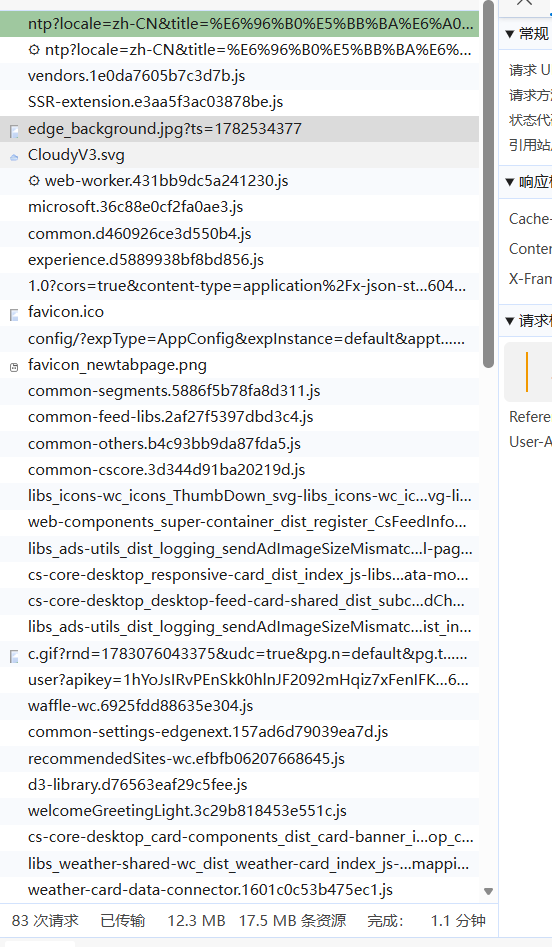
Task: Select libs_icons-wc_icons_ThumbDown_svg request row
Action: coord(239,496)
